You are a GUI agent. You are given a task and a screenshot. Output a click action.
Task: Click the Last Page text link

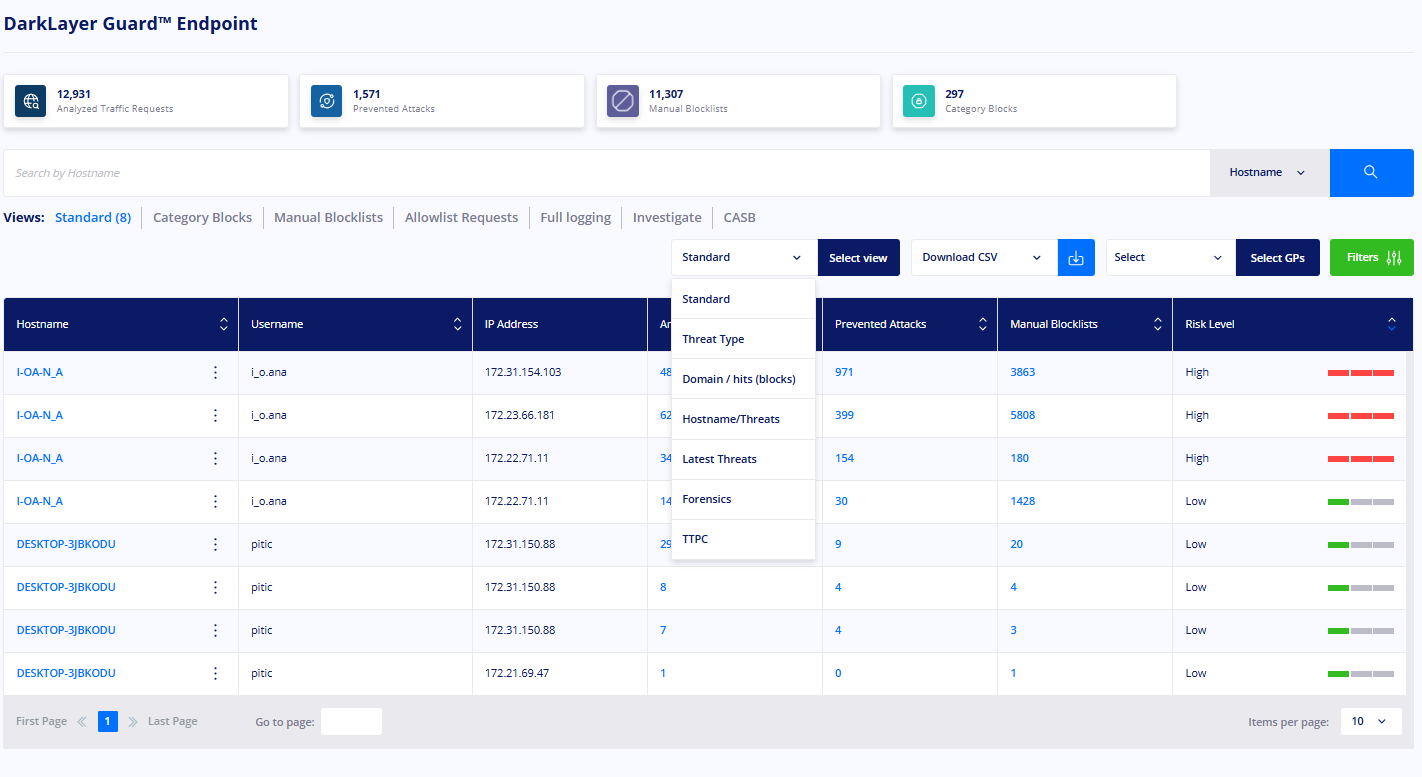click(173, 722)
